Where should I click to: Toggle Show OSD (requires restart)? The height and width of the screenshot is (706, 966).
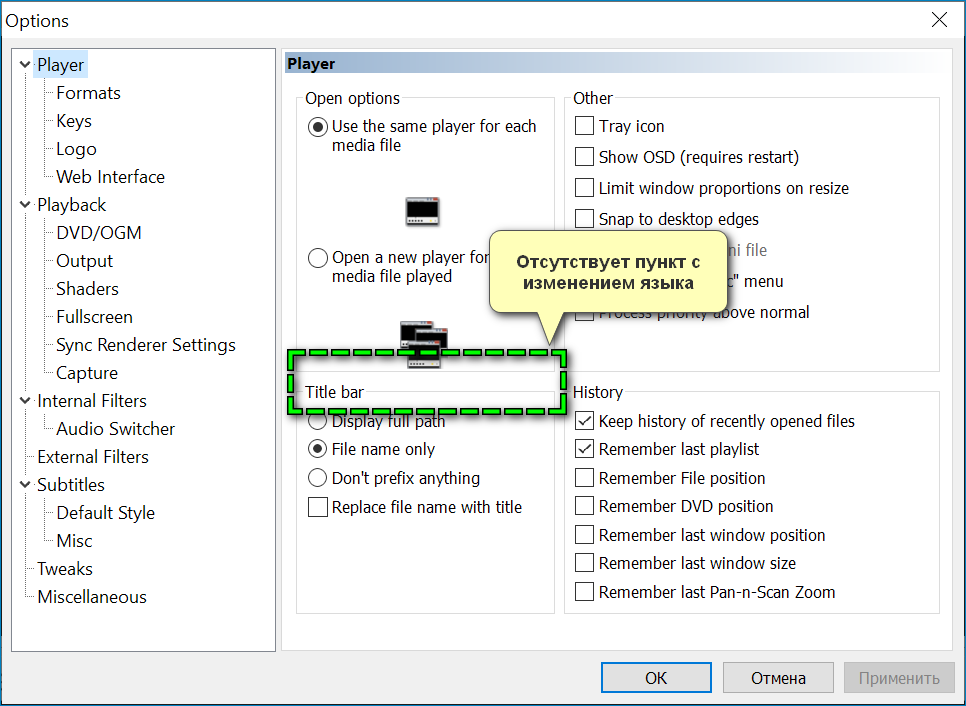(x=585, y=157)
